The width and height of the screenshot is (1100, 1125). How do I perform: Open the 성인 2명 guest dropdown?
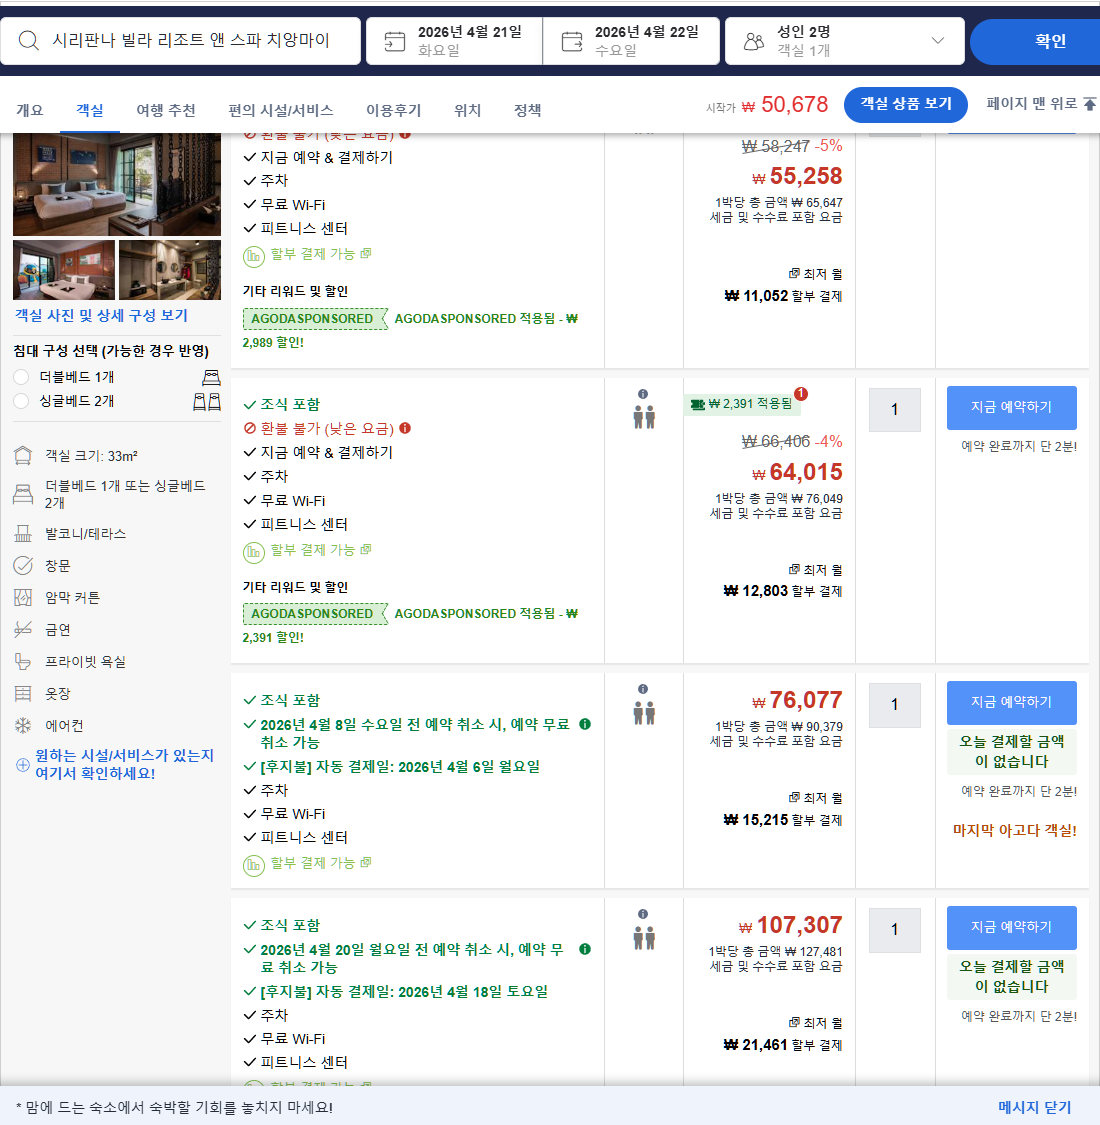937,40
